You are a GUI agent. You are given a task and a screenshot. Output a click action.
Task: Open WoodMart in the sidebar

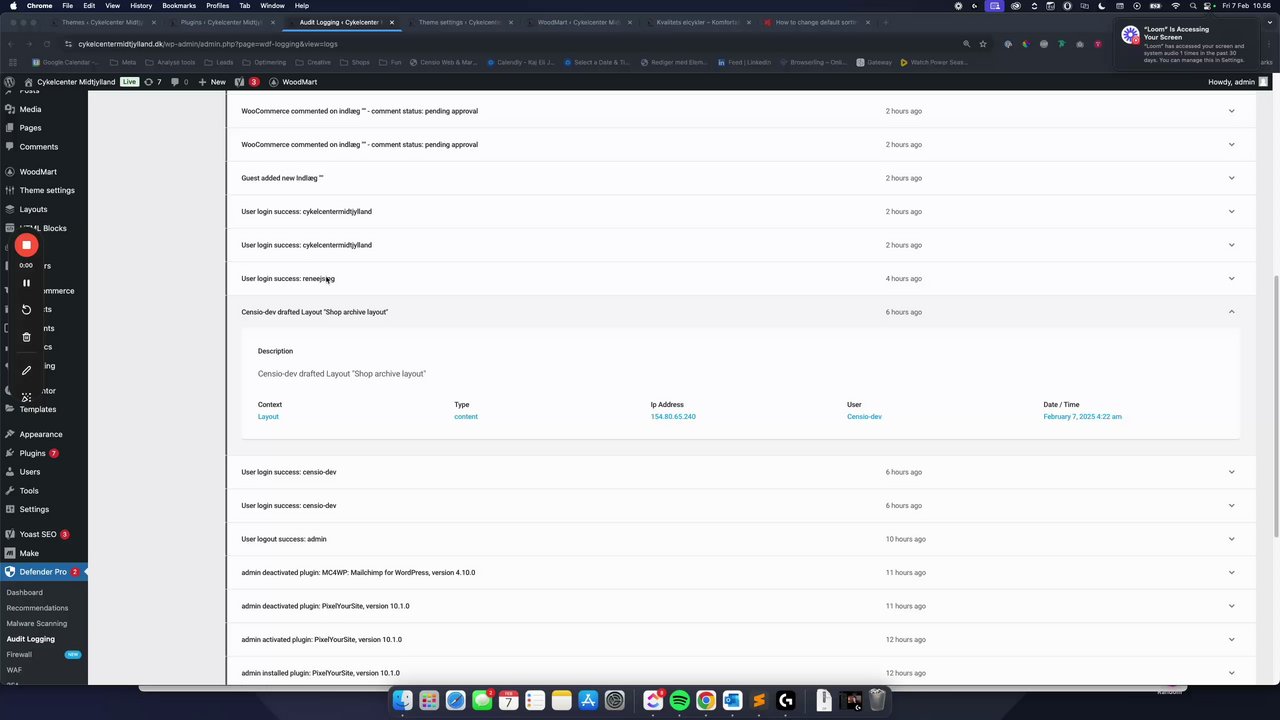(38, 172)
